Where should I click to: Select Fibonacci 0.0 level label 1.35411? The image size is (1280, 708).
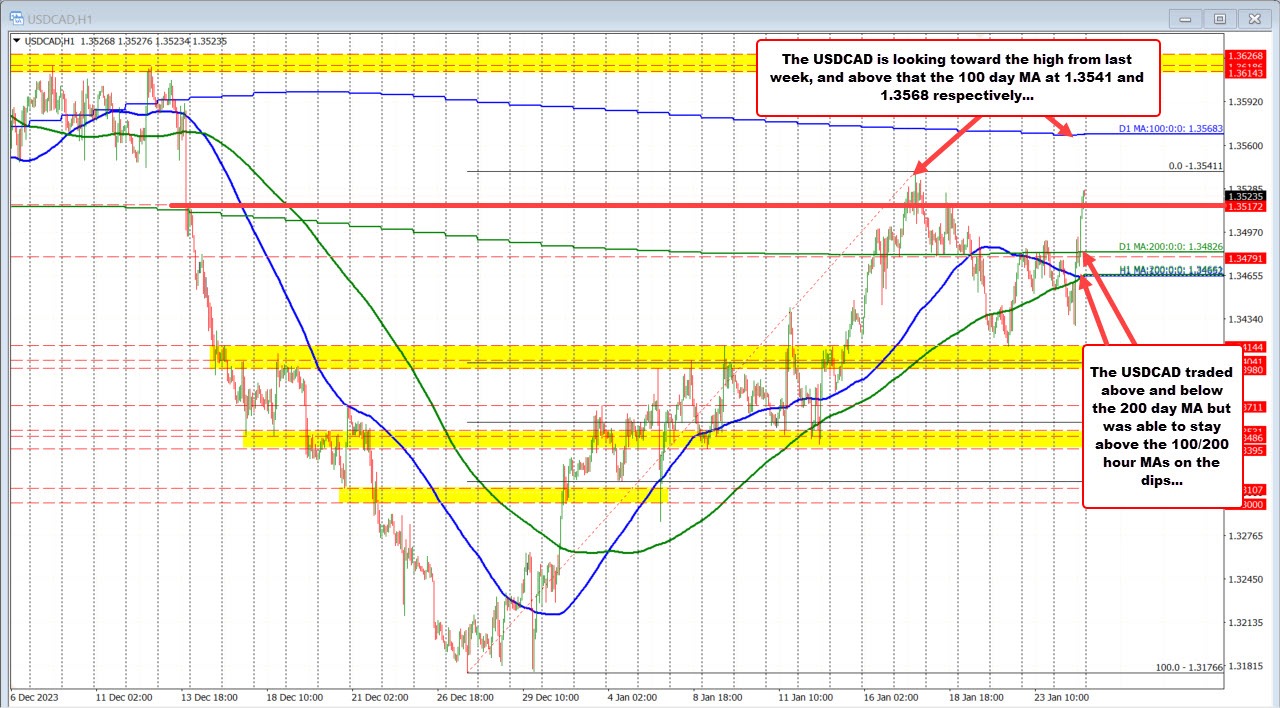point(1194,167)
